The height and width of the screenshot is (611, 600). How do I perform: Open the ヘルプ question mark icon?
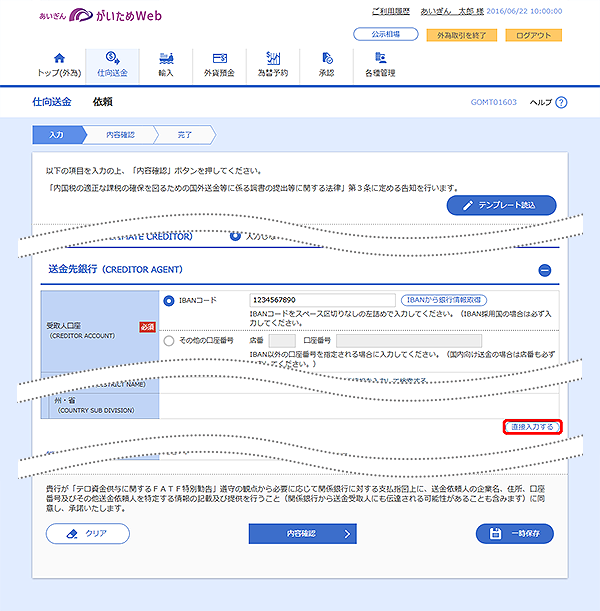pyautogui.click(x=561, y=103)
